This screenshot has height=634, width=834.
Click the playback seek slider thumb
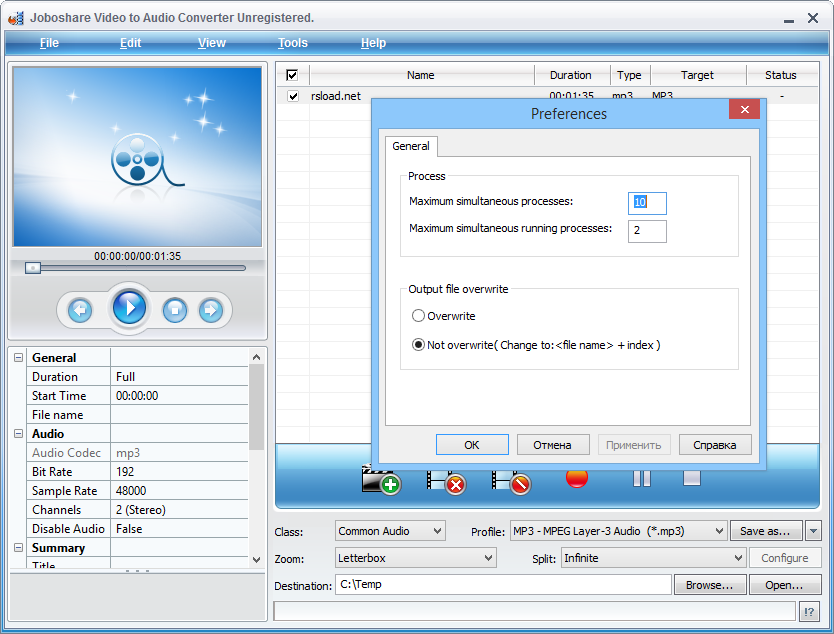coord(33,268)
